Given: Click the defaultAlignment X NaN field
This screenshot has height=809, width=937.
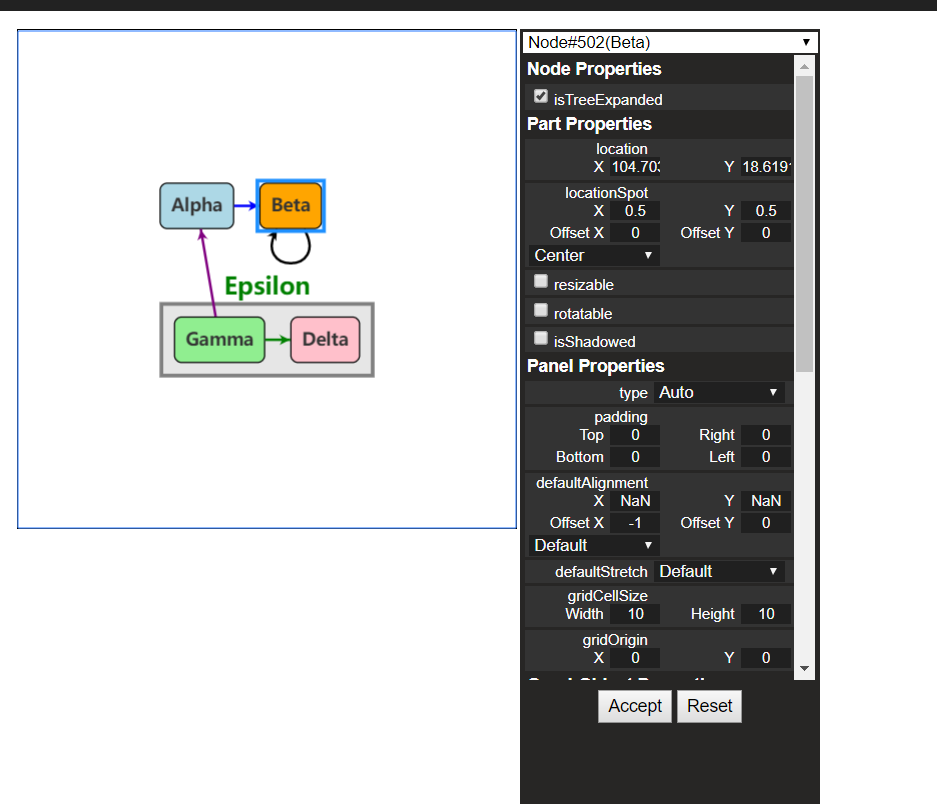Looking at the screenshot, I should (x=635, y=501).
